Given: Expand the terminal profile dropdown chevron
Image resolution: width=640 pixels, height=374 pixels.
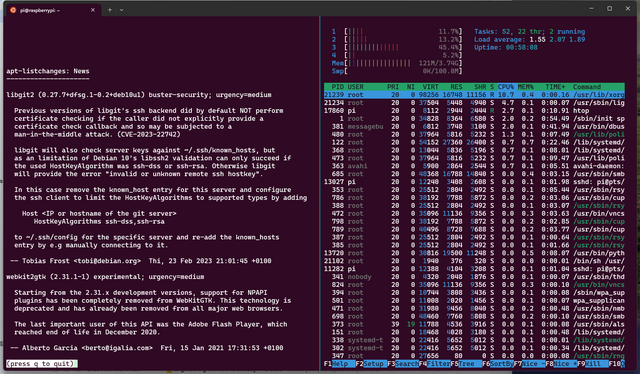Looking at the screenshot, I should 121,10.
